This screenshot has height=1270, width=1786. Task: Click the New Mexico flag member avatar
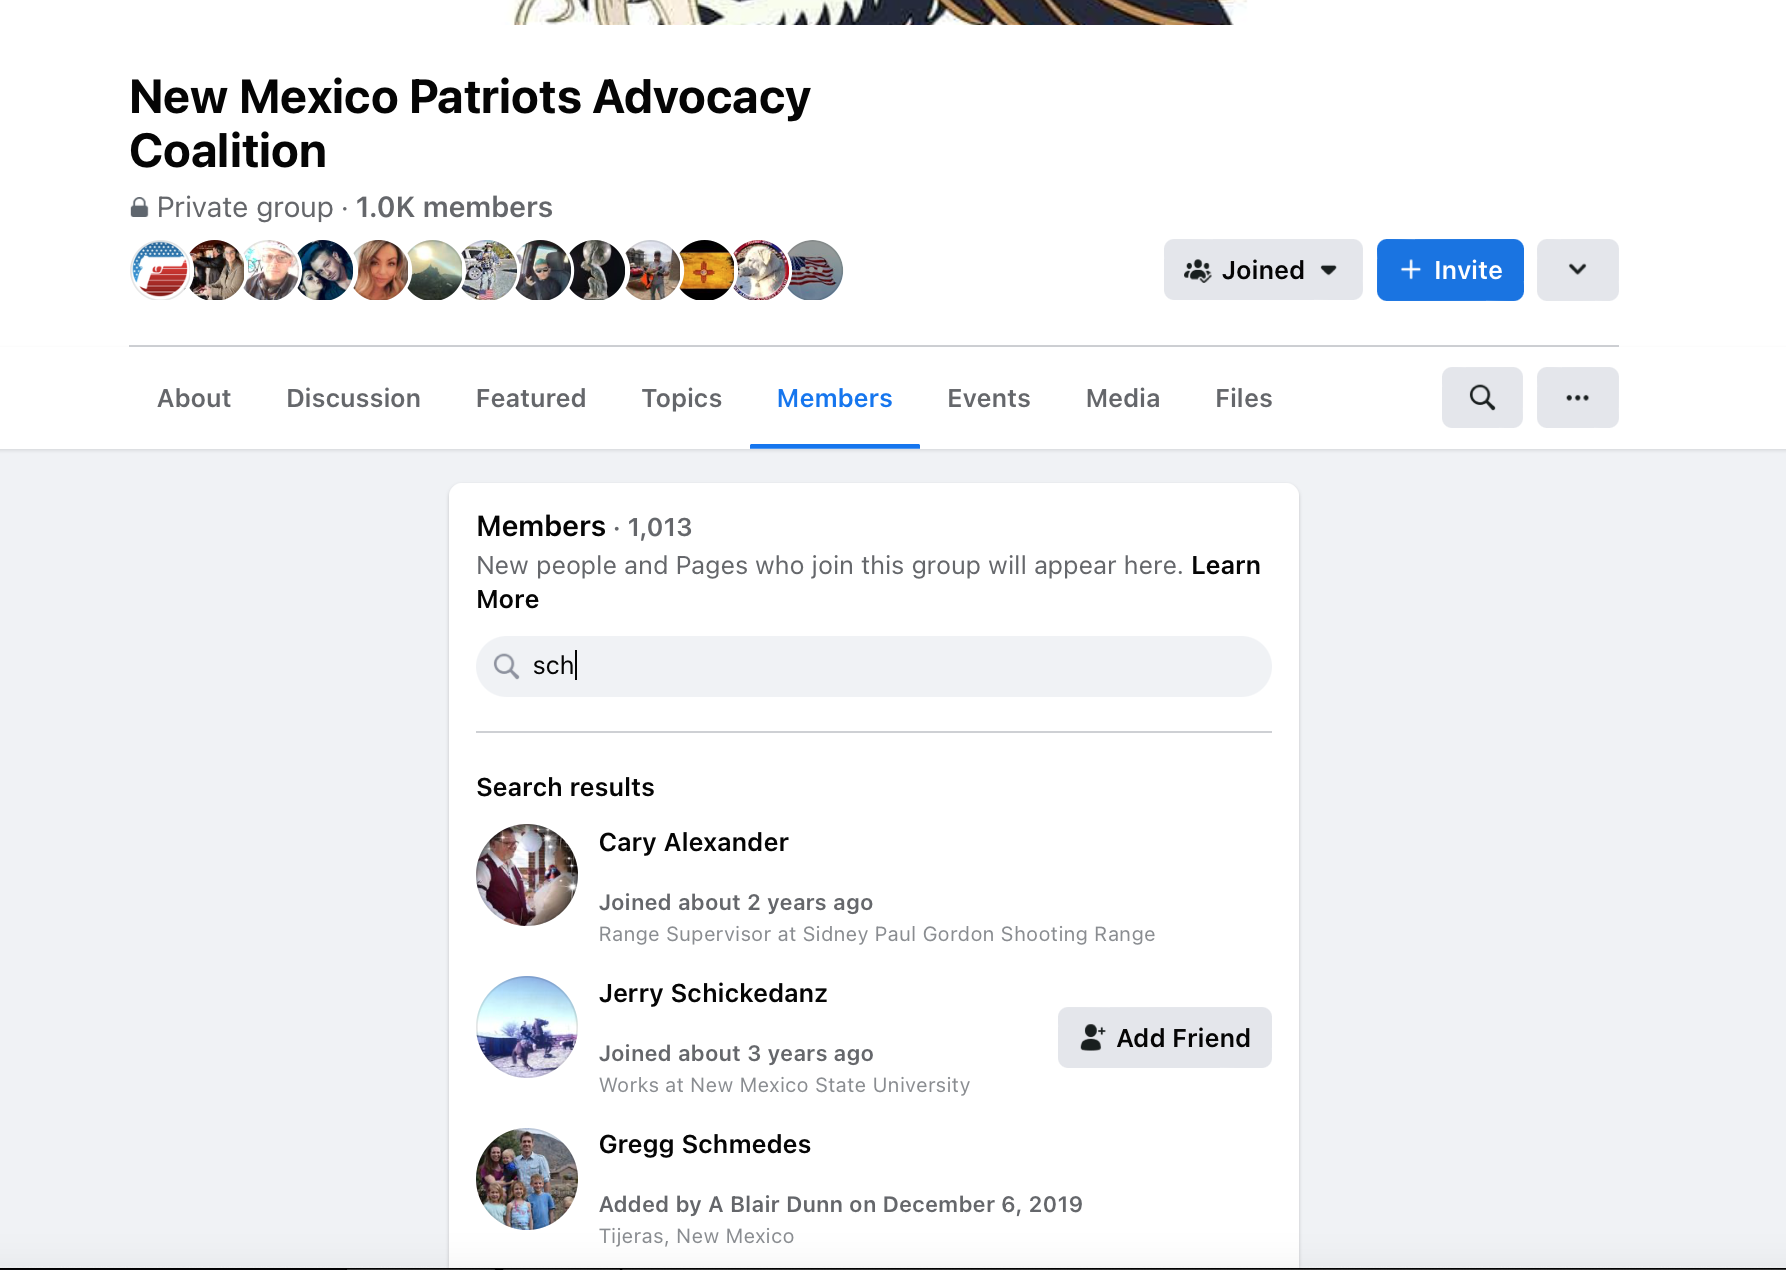705,270
